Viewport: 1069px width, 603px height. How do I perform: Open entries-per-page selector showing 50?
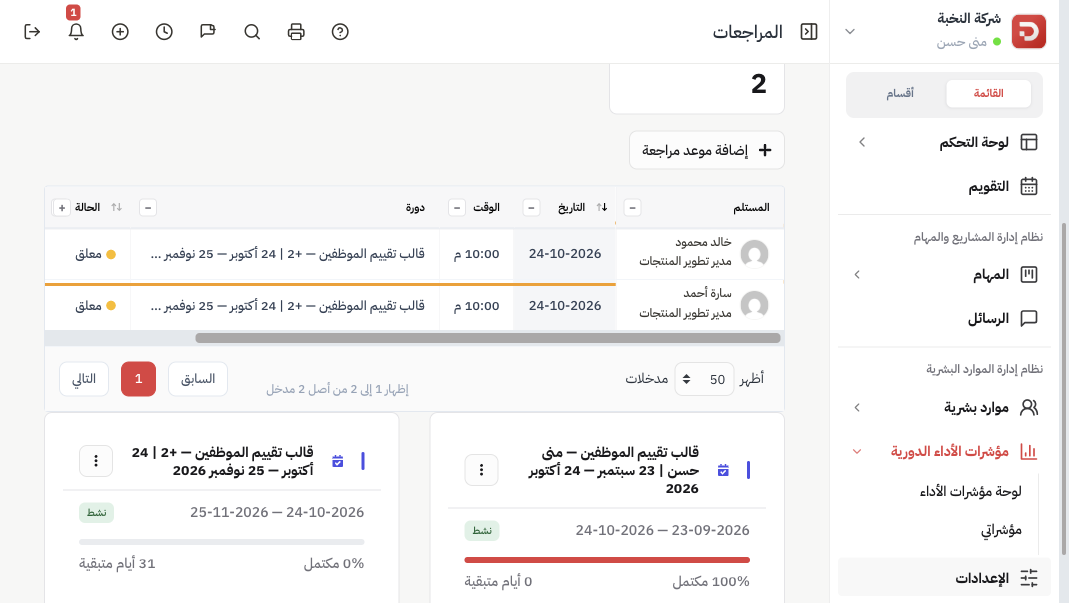pos(704,379)
